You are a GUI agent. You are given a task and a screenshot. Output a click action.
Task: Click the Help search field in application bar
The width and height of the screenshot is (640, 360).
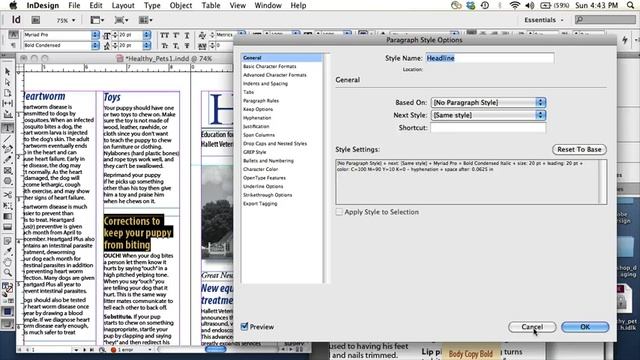click(605, 20)
